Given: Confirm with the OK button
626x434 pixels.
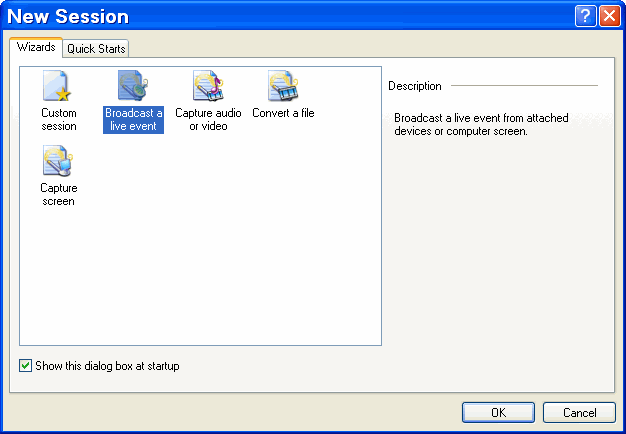Looking at the screenshot, I should pyautogui.click(x=498, y=412).
